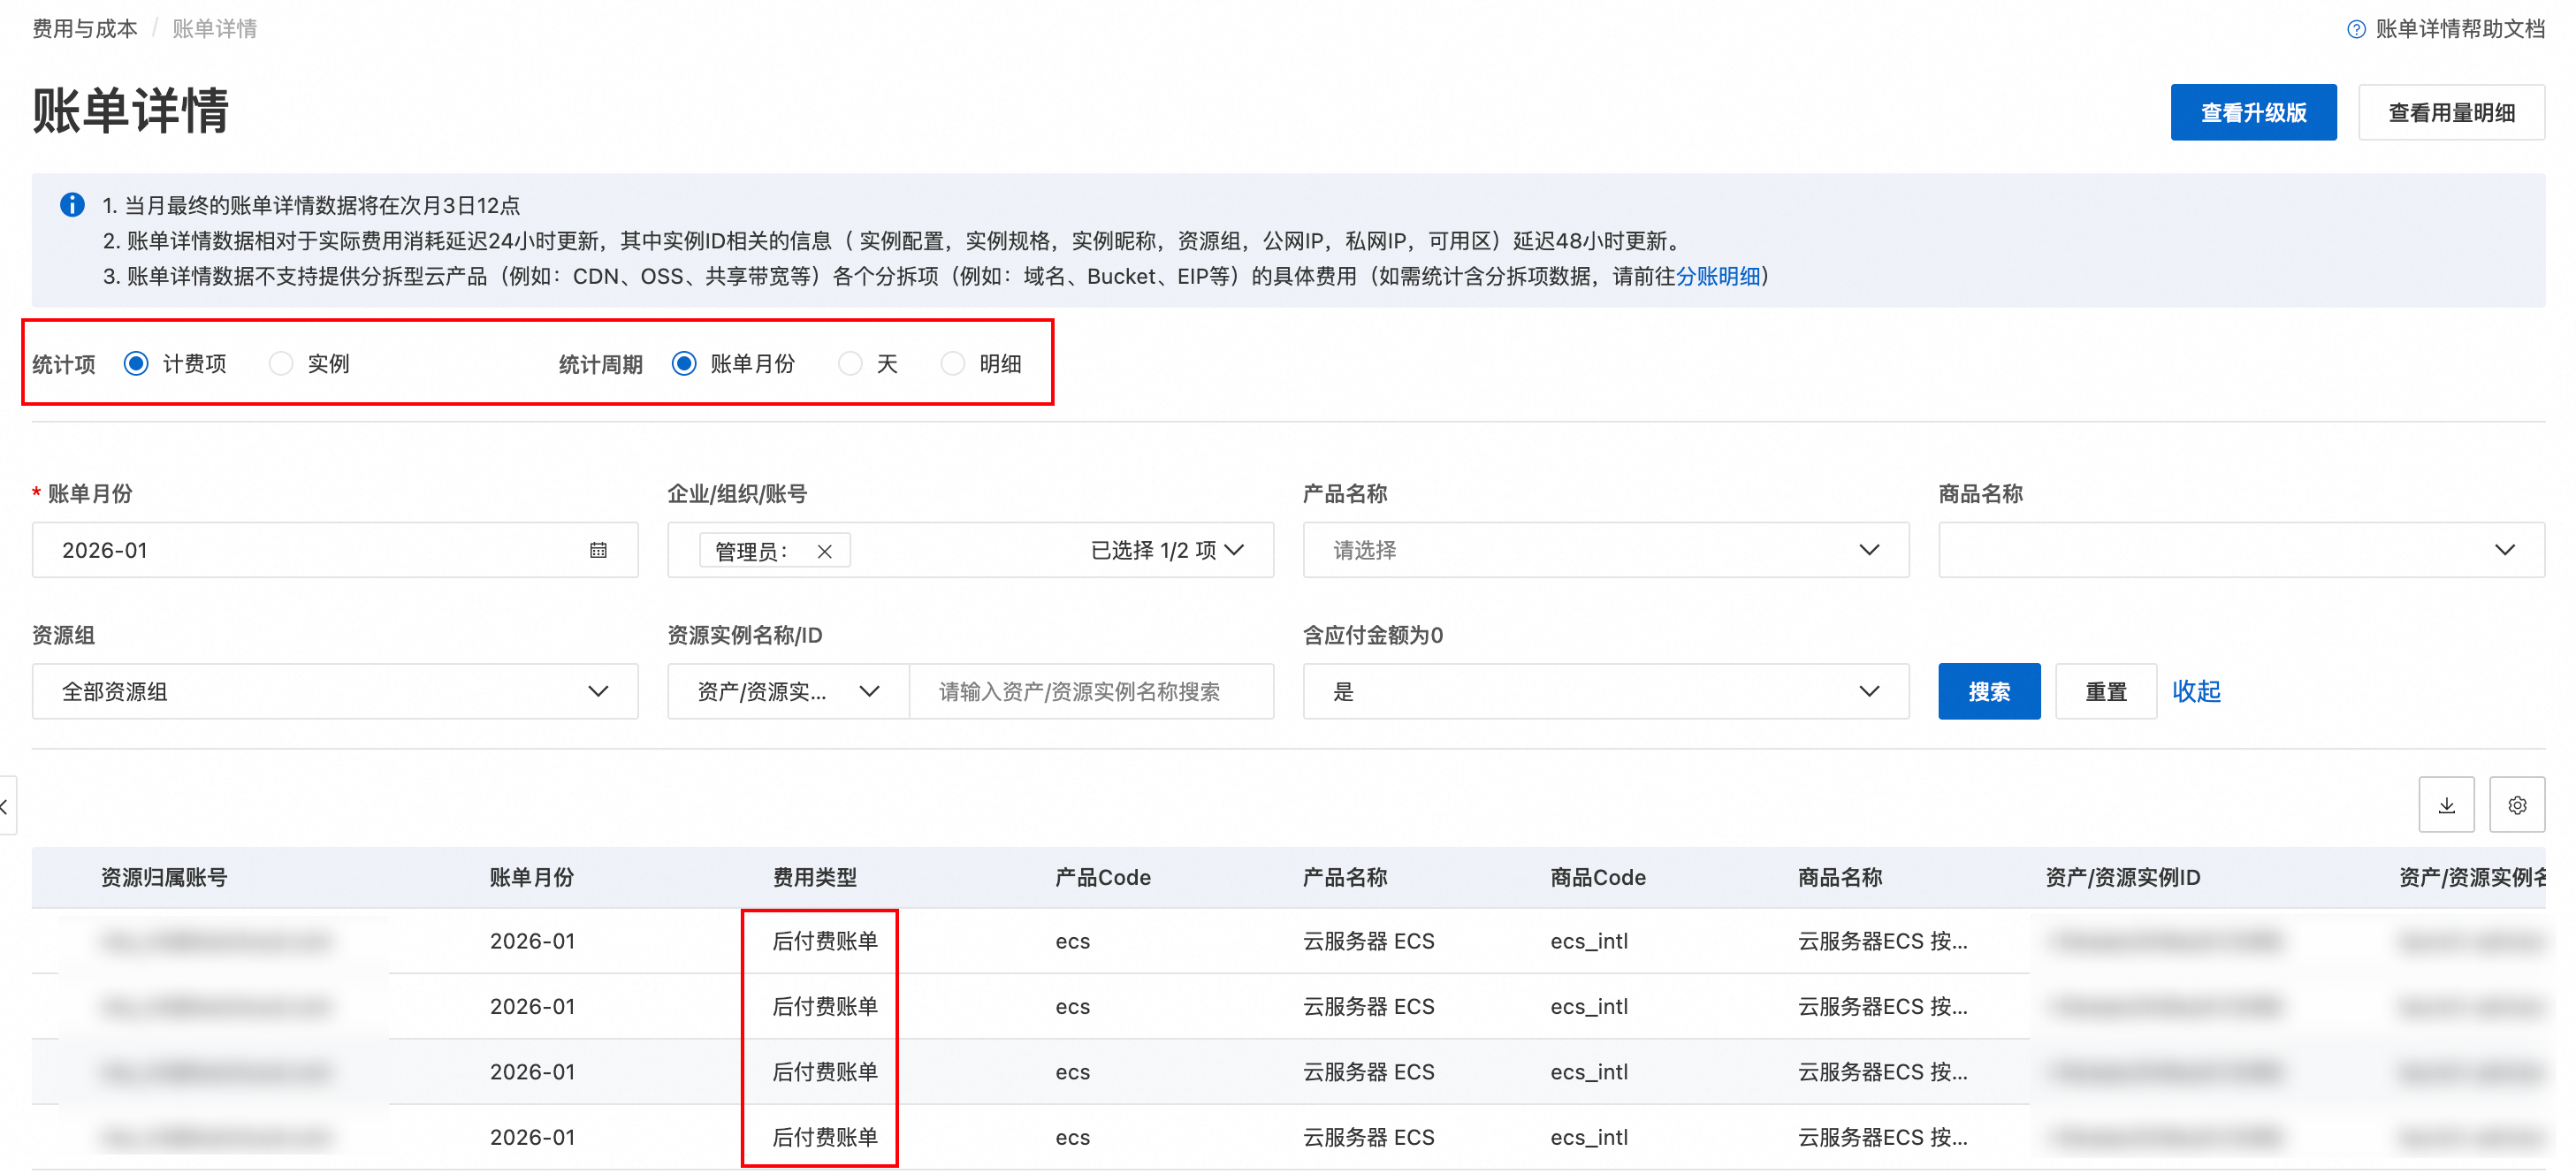Click the blue 搜索 button
Screen dimensions: 2576x1174
click(1988, 691)
